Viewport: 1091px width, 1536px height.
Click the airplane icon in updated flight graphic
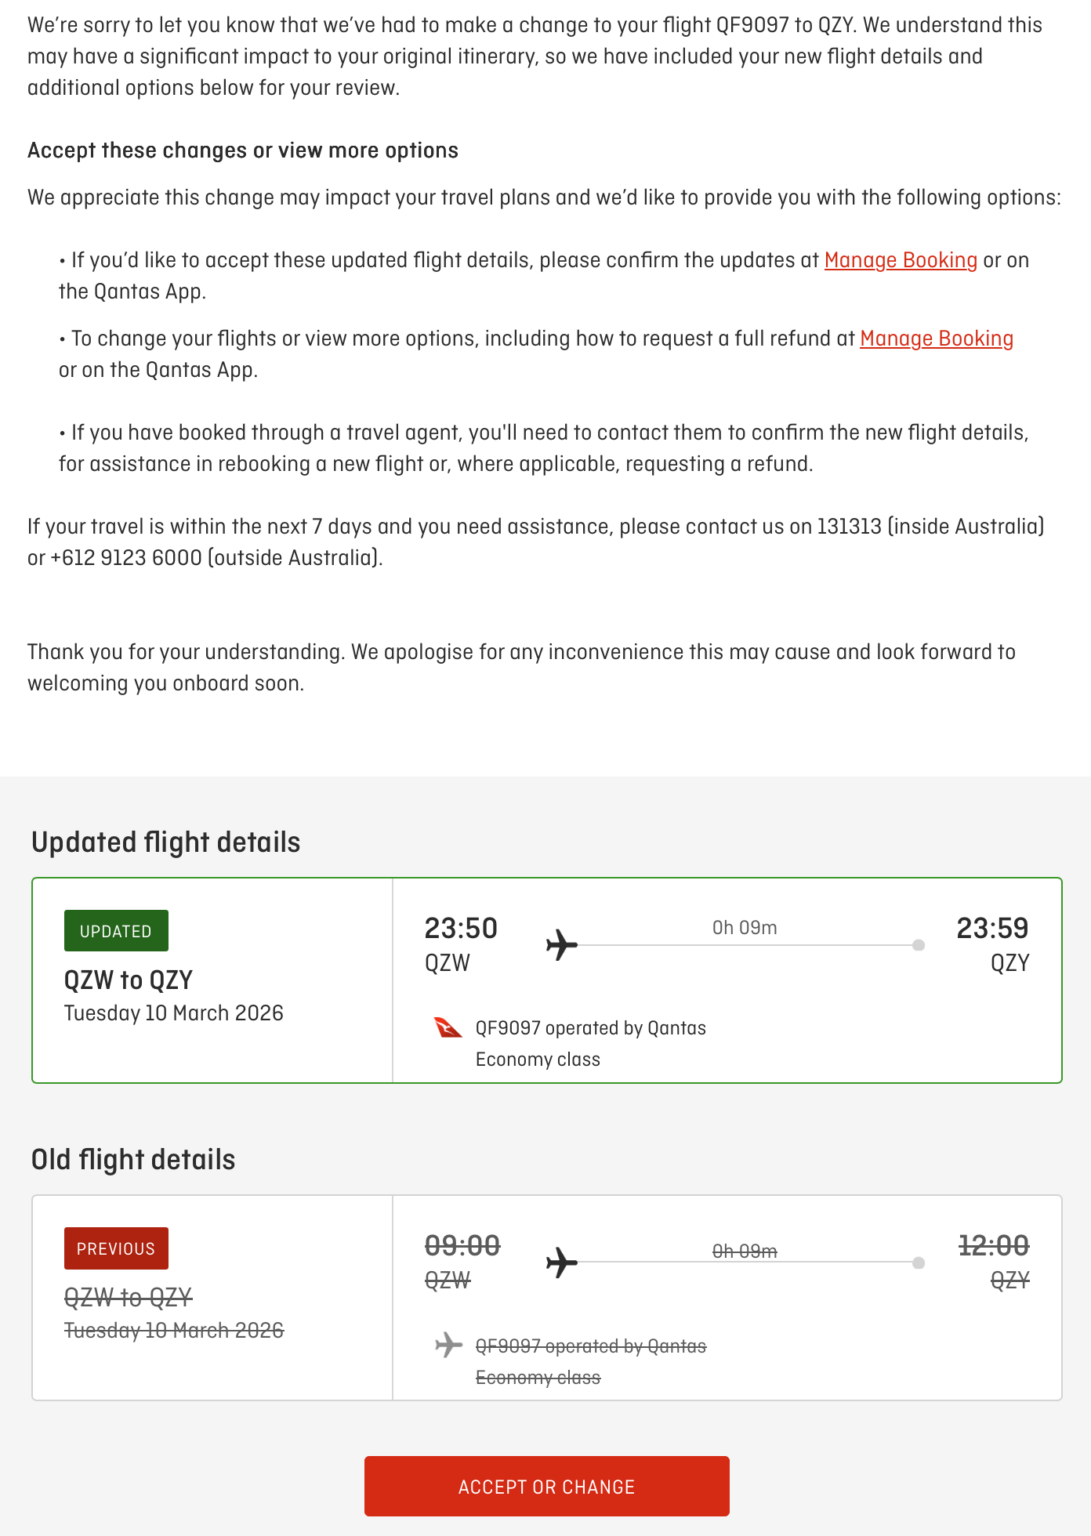pyautogui.click(x=563, y=942)
